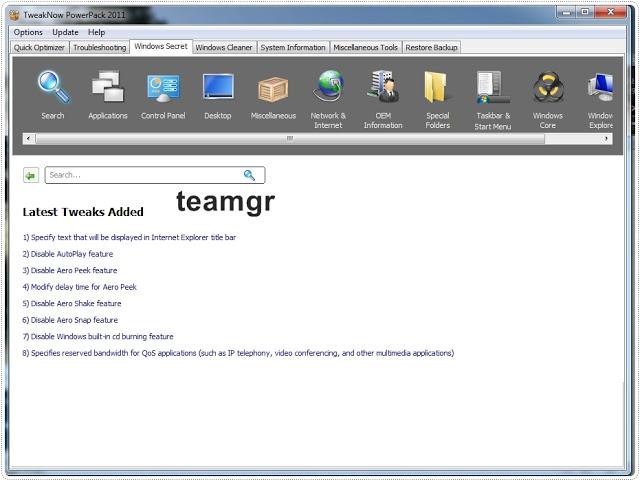The height and width of the screenshot is (481, 640).
Task: Open the Applications tweaks icon
Action: pyautogui.click(x=108, y=87)
